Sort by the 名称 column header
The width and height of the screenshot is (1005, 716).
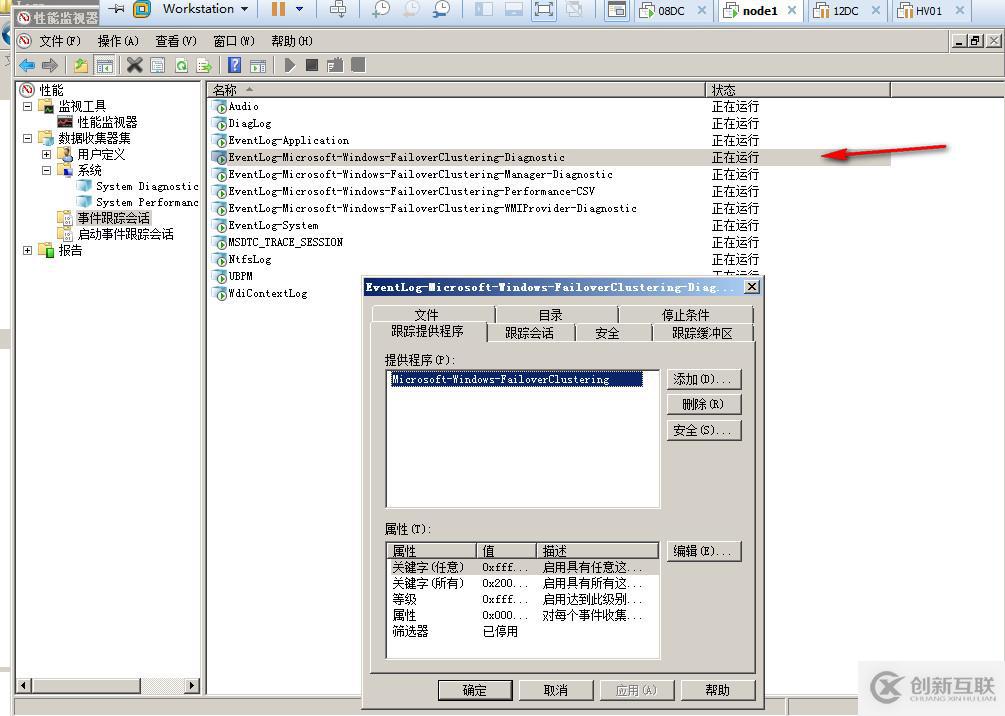[456, 90]
